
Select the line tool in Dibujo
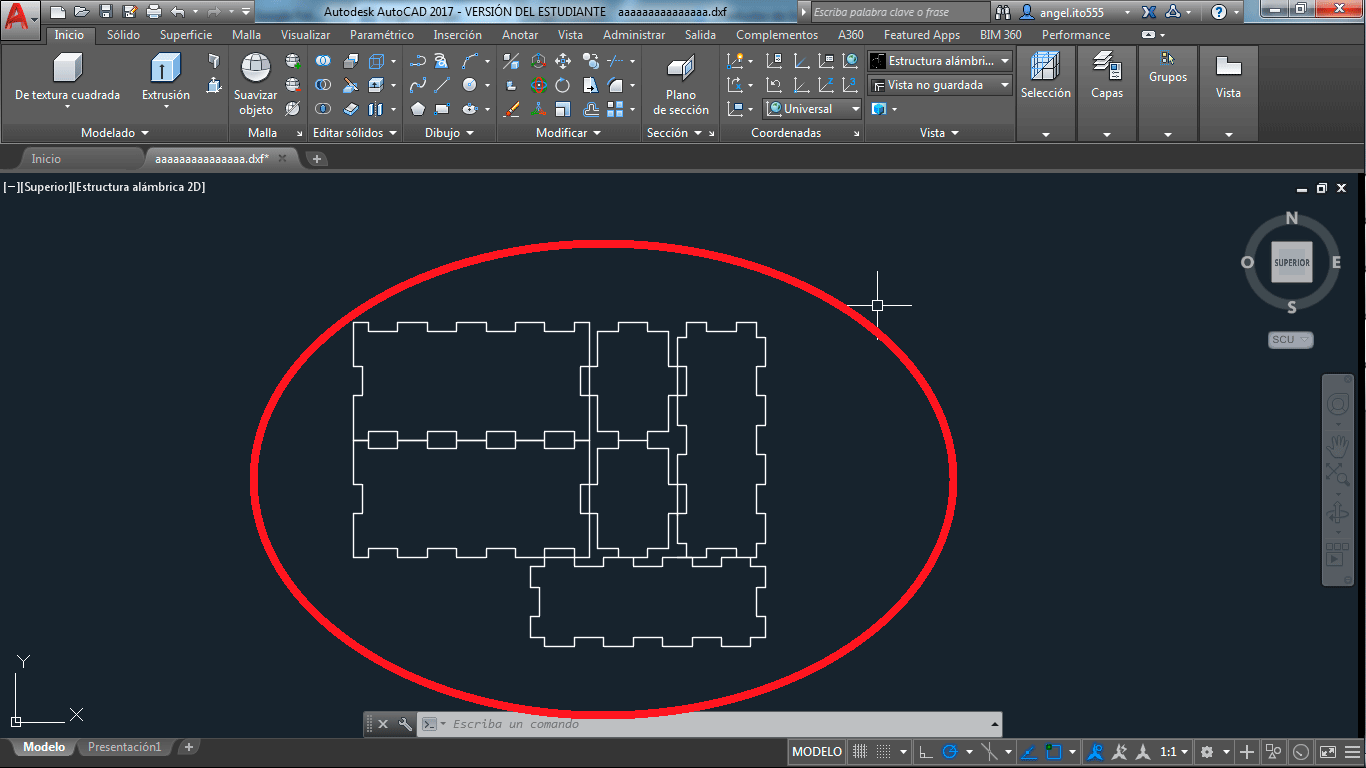click(442, 85)
